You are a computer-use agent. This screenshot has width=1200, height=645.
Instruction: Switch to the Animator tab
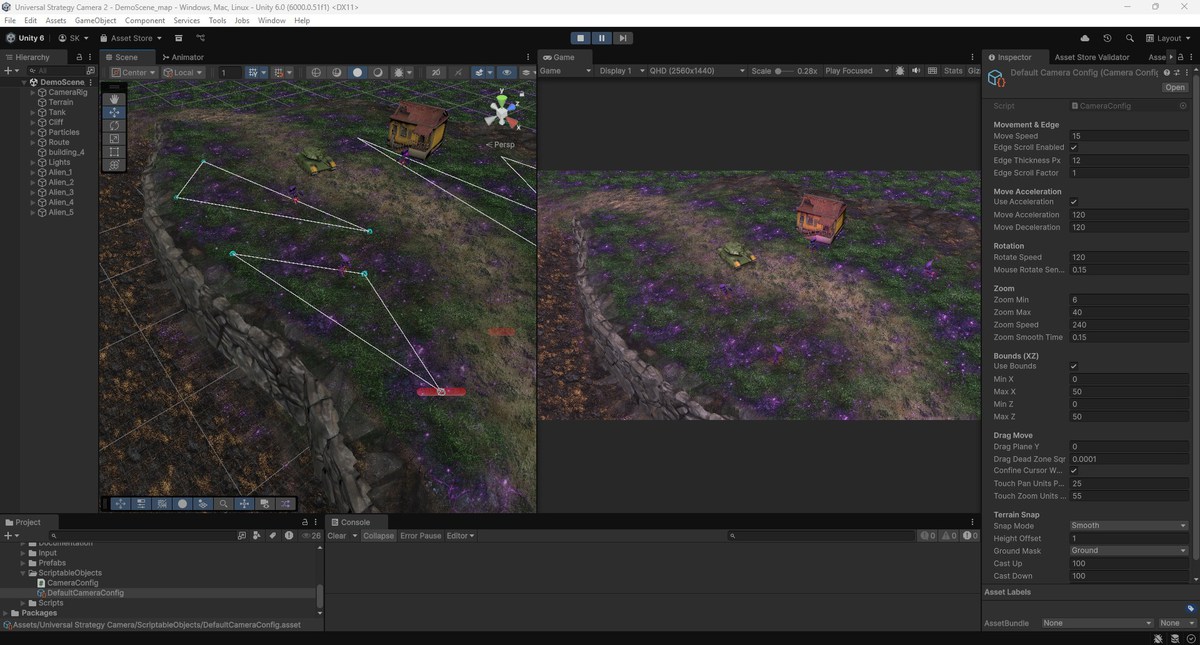coord(182,57)
